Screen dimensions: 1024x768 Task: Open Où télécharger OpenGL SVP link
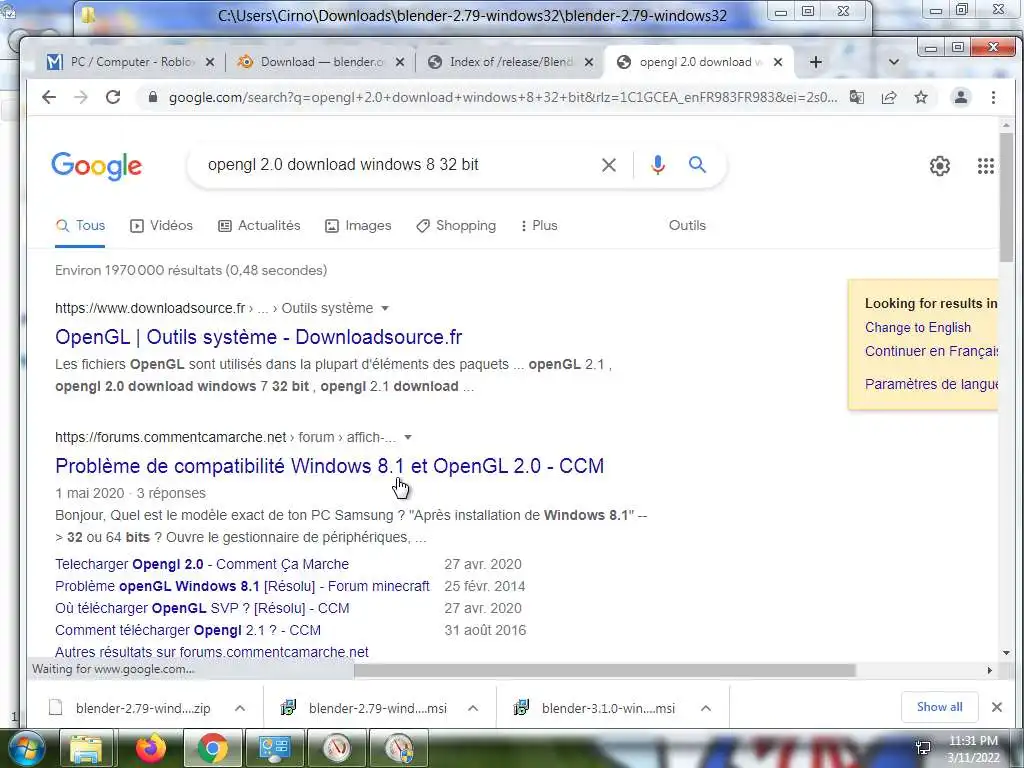(202, 608)
